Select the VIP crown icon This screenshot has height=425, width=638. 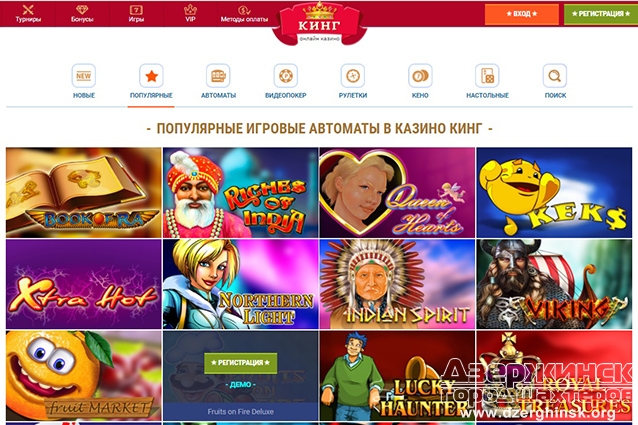click(x=190, y=9)
